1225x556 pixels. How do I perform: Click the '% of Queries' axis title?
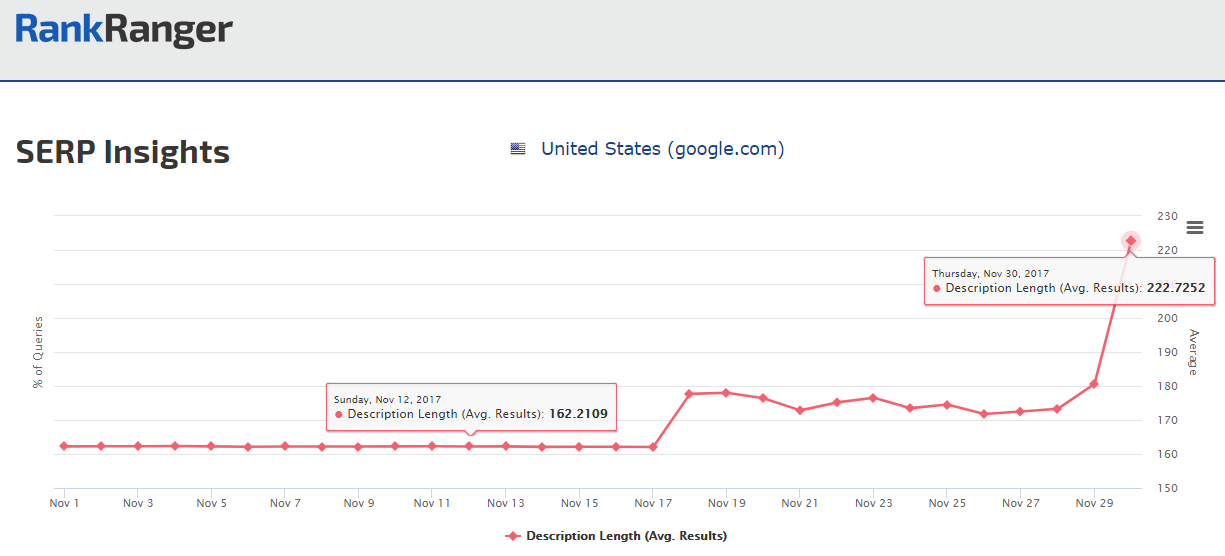[x=39, y=352]
